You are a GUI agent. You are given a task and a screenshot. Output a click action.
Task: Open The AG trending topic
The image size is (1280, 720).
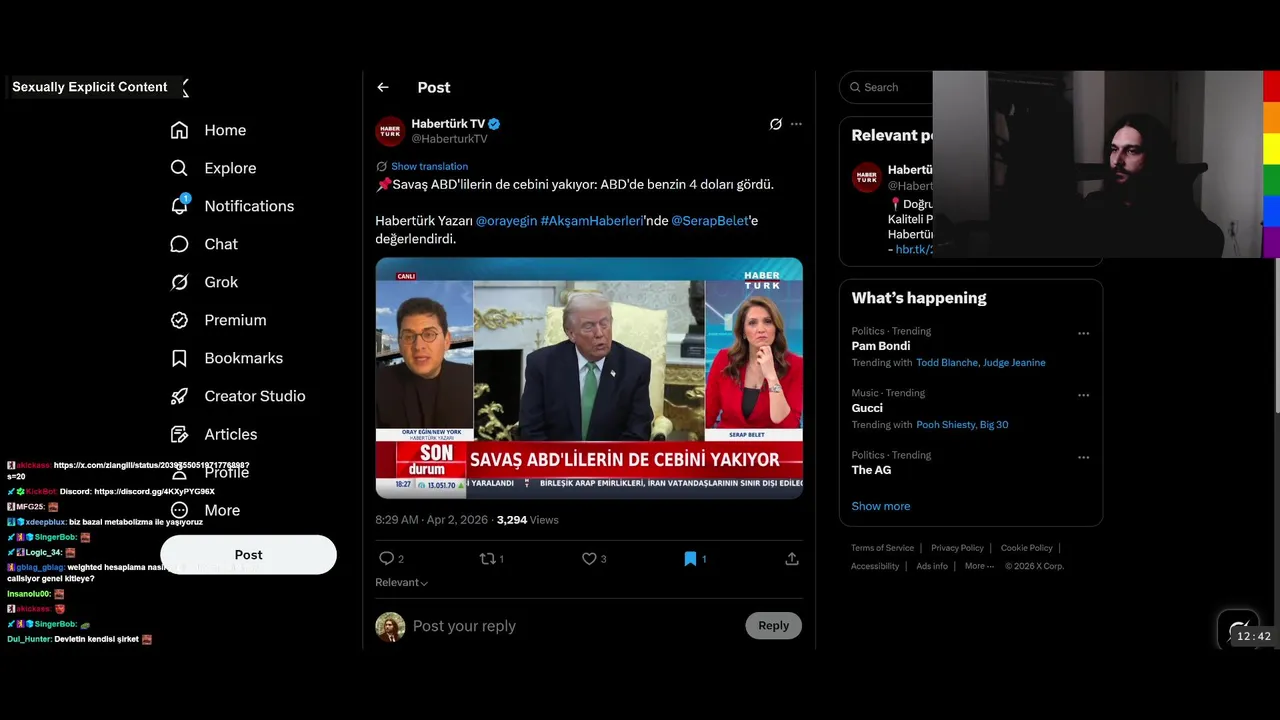tap(871, 470)
